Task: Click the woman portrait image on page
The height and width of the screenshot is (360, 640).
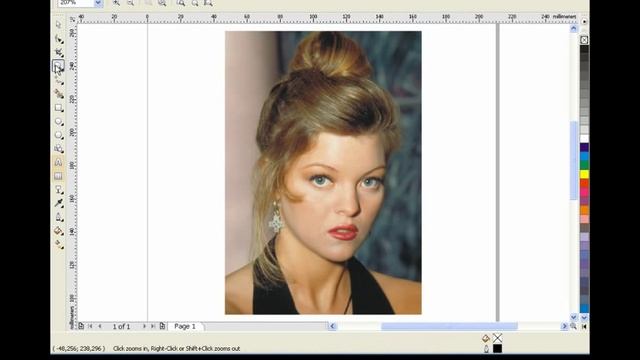Action: pyautogui.click(x=323, y=173)
